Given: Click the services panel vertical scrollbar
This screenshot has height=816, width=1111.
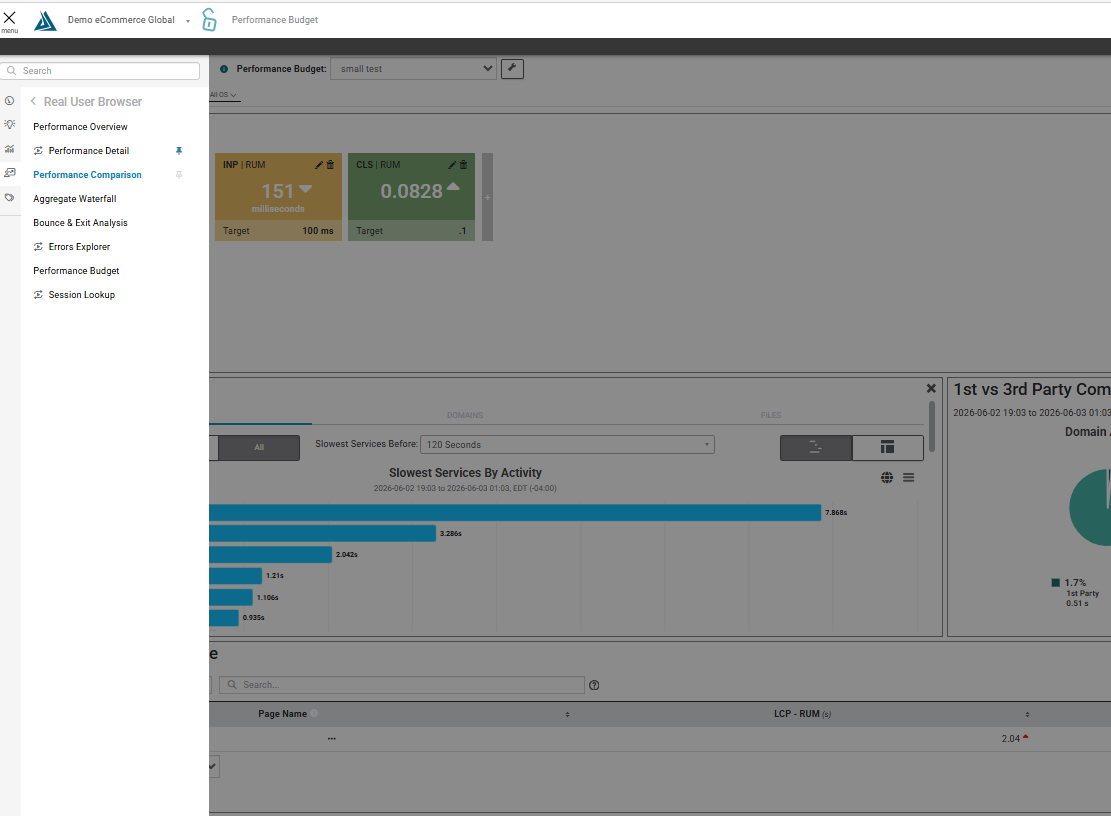Looking at the screenshot, I should (931, 425).
